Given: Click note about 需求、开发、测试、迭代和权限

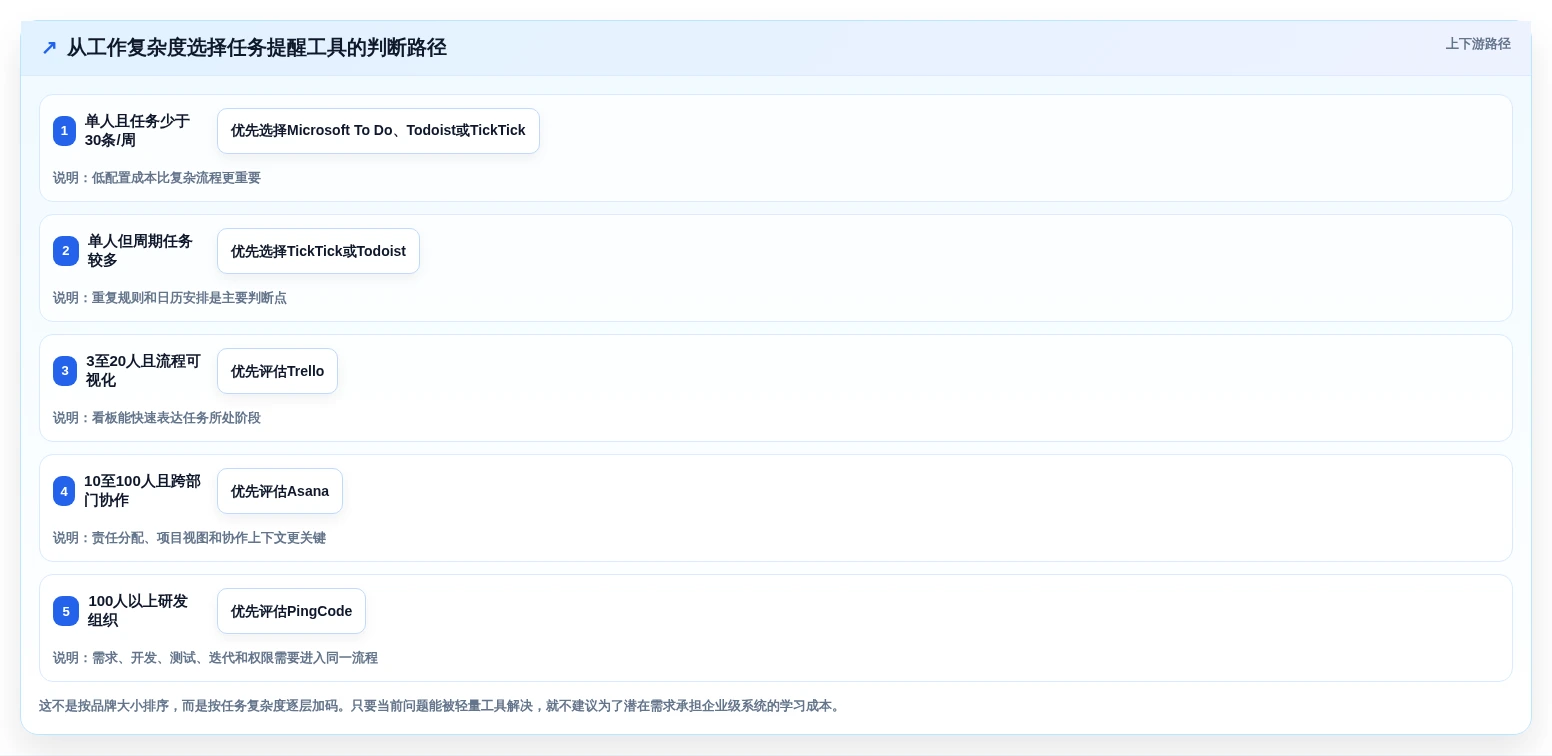Looking at the screenshot, I should coord(215,658).
